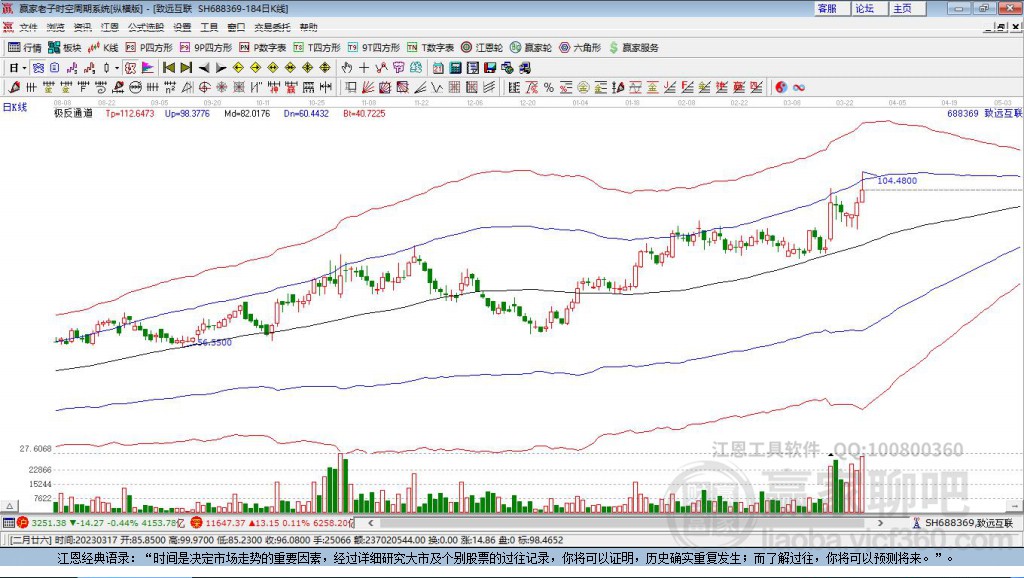This screenshot has width=1024, height=578.
Task: Launch the 赢家轮 wheel tool
Action: point(531,48)
